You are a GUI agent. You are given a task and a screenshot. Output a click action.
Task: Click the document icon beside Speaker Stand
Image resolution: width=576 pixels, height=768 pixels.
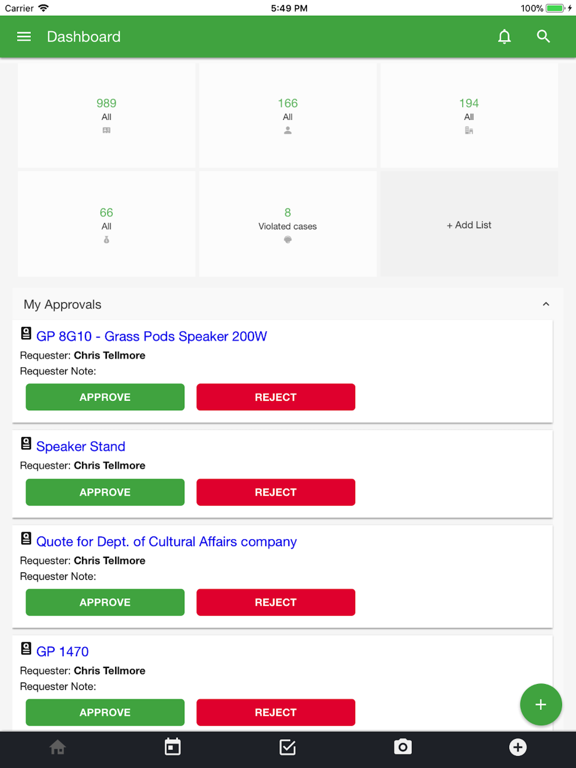26,443
